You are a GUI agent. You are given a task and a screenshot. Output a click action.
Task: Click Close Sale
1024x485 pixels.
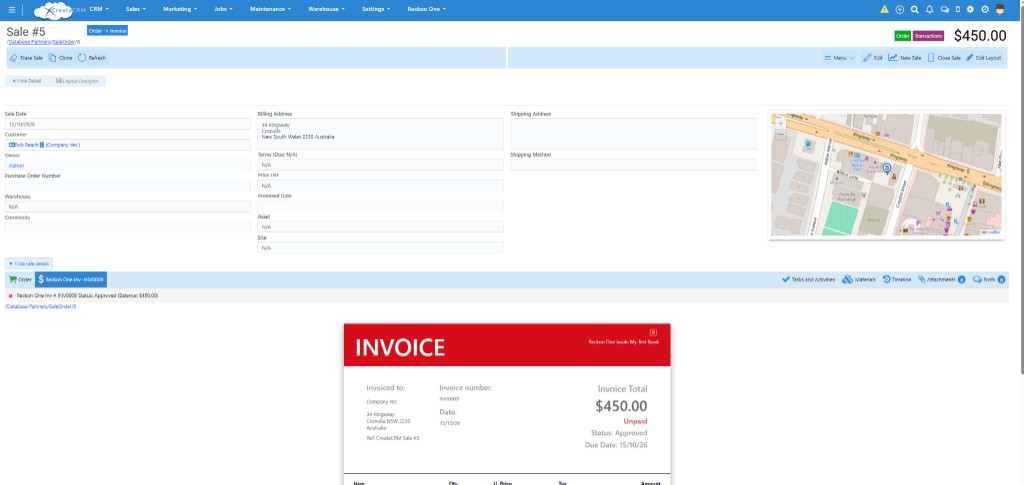[x=944, y=57]
